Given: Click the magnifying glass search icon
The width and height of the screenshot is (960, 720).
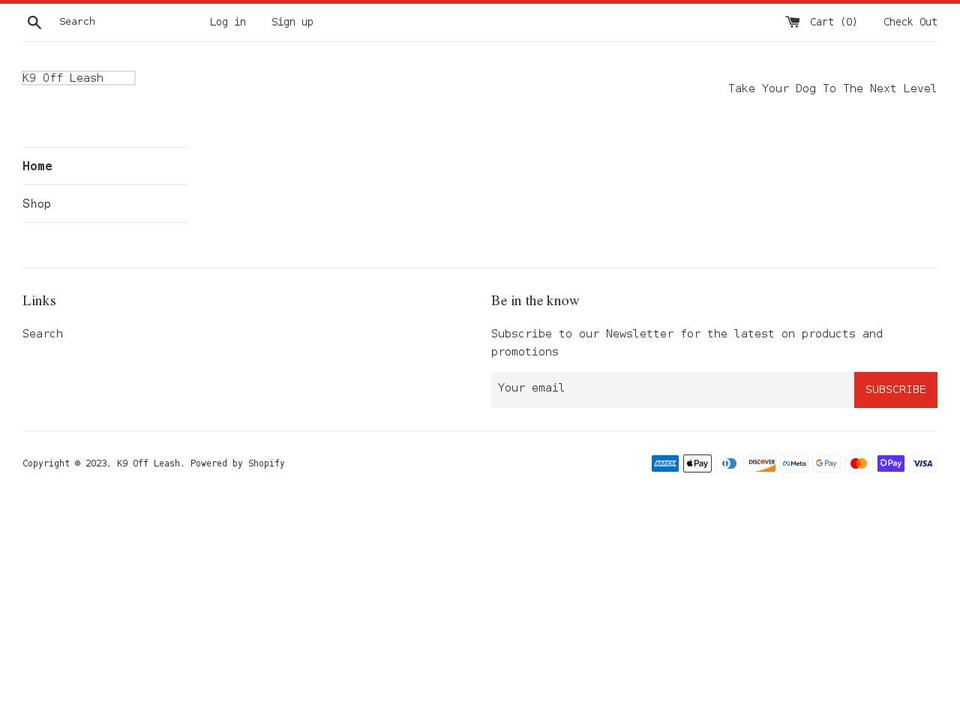Looking at the screenshot, I should pos(34,23).
